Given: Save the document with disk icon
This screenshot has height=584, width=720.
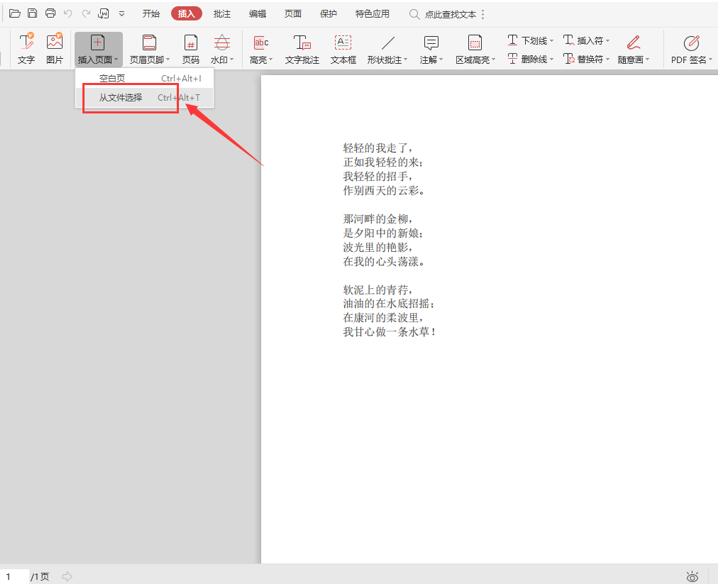Looking at the screenshot, I should 32,13.
